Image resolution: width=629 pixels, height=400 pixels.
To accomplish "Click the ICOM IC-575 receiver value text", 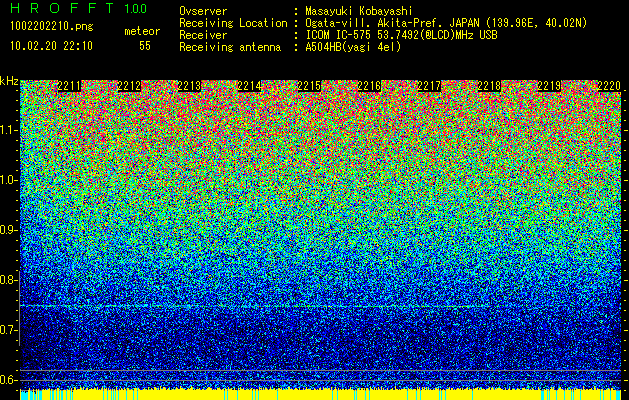I will [x=401, y=35].
